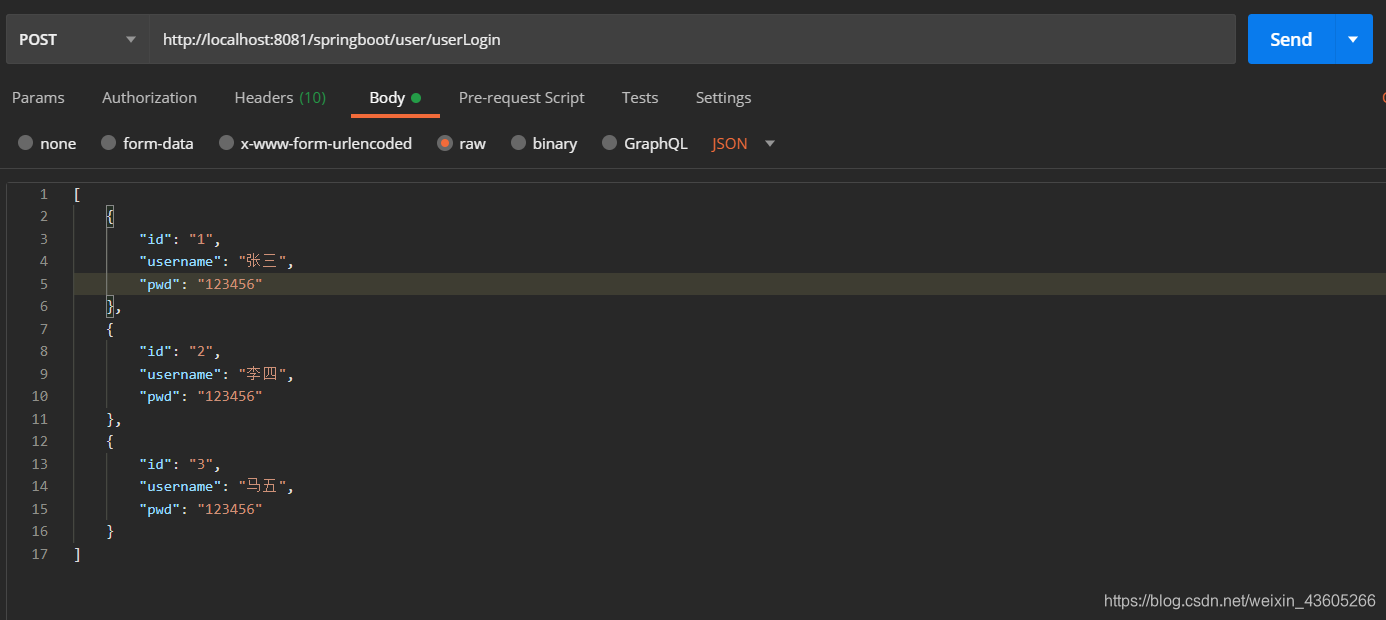This screenshot has width=1386, height=620.
Task: Click line number 1 in the editor
Action: click(43, 194)
